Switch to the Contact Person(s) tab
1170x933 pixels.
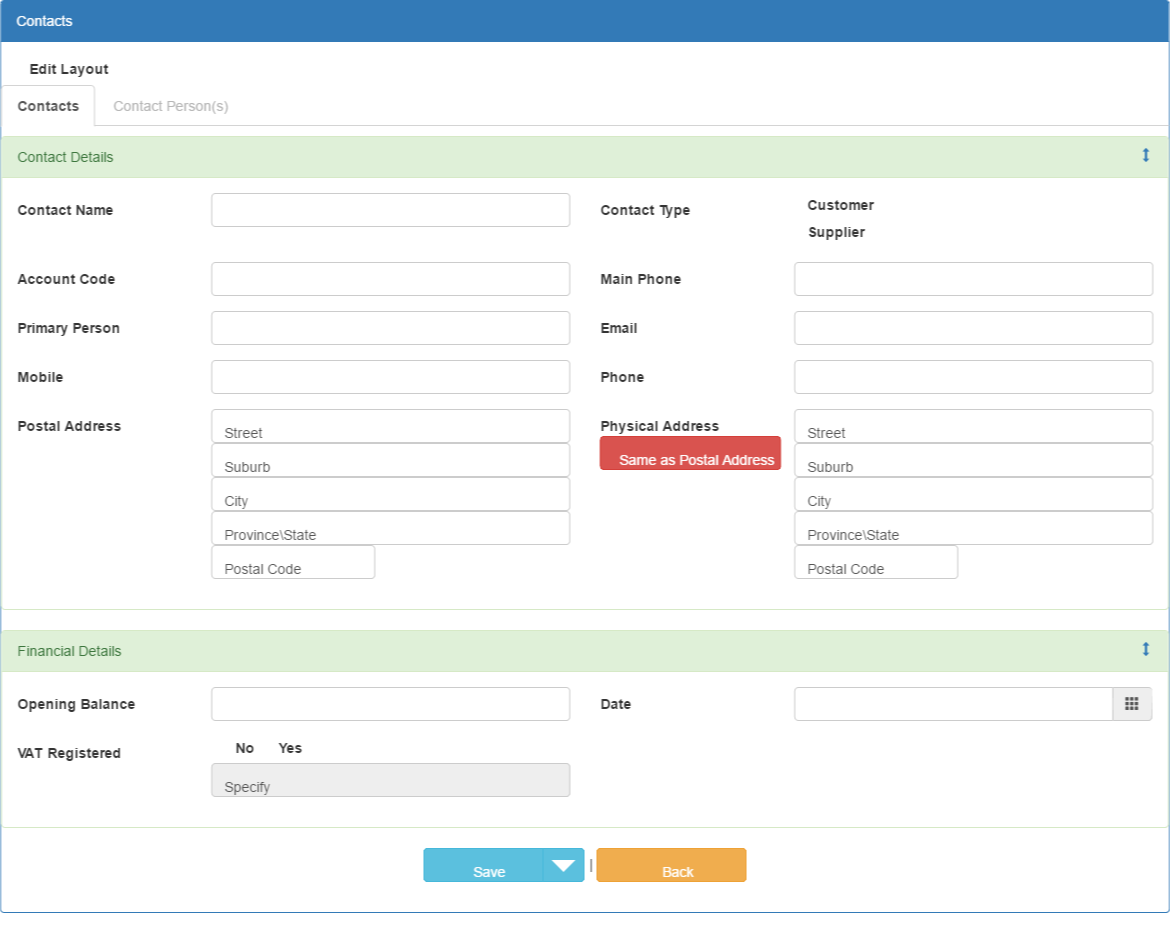click(171, 106)
